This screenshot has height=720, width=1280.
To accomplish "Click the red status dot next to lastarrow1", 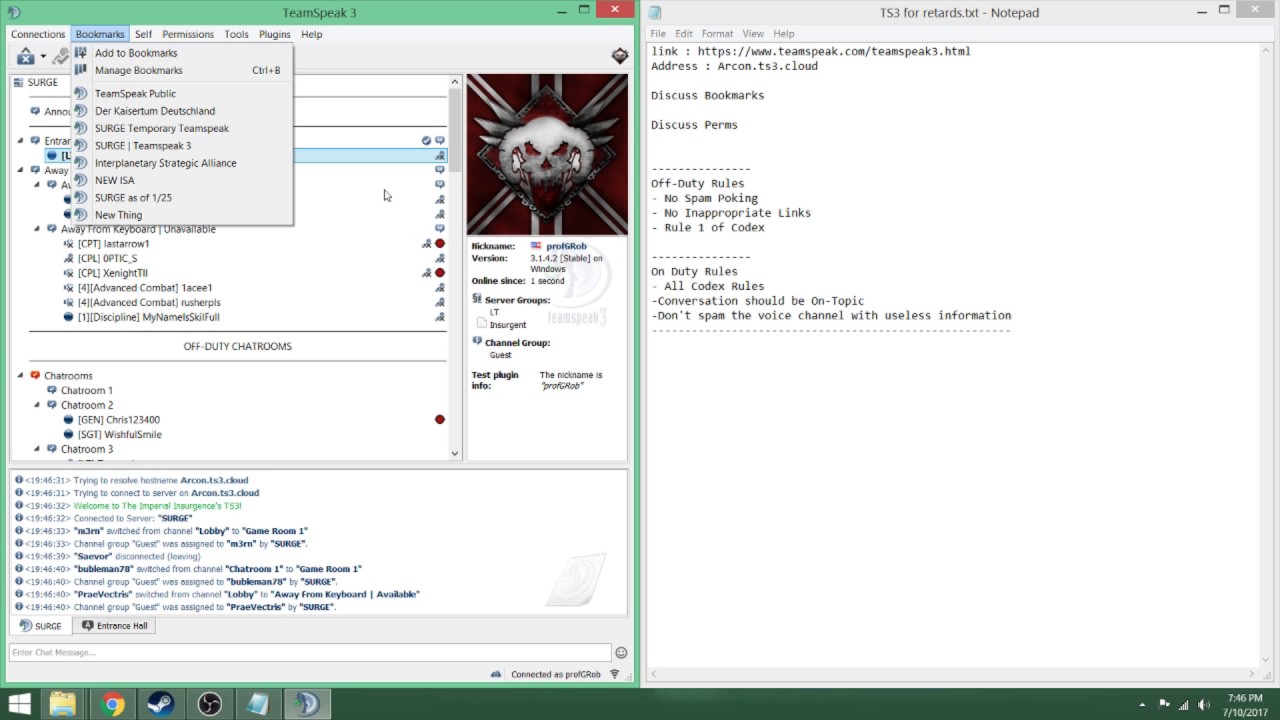I will point(440,244).
